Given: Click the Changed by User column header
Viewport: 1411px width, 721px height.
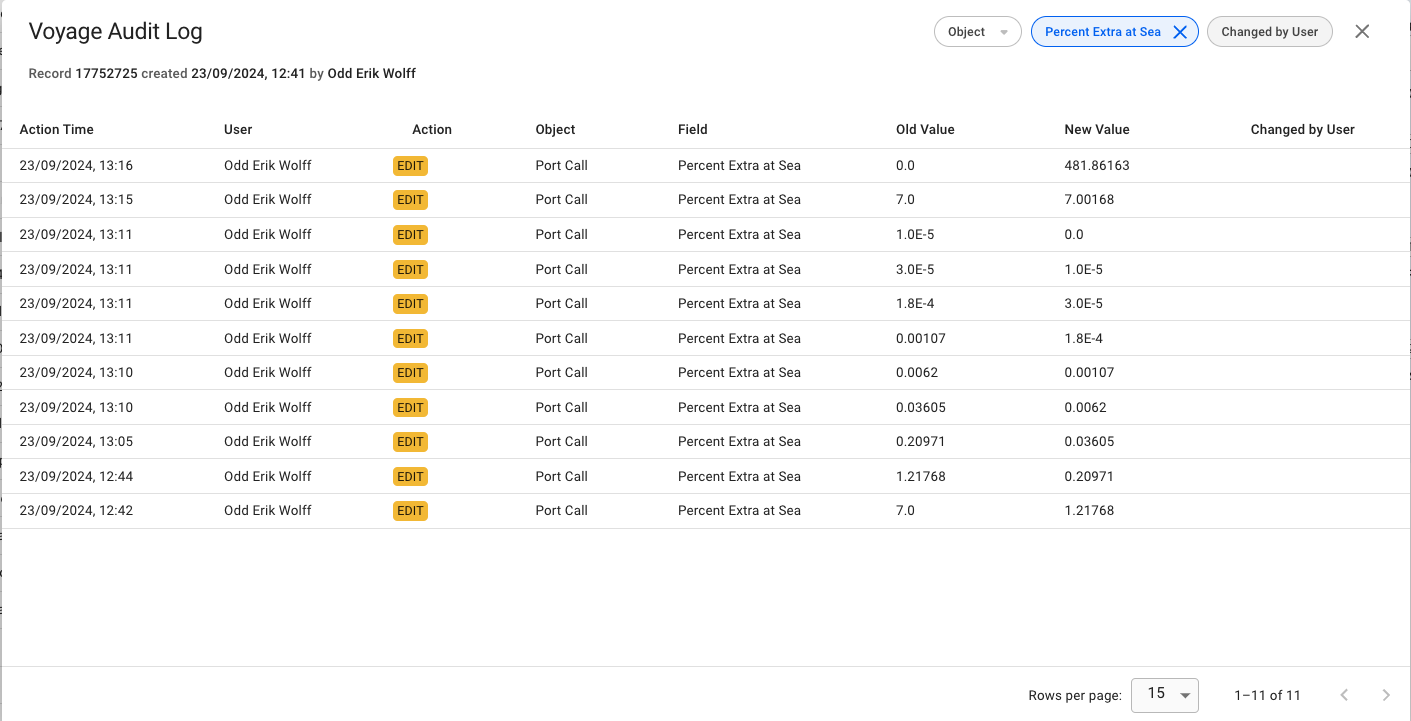Looking at the screenshot, I should (x=1302, y=129).
